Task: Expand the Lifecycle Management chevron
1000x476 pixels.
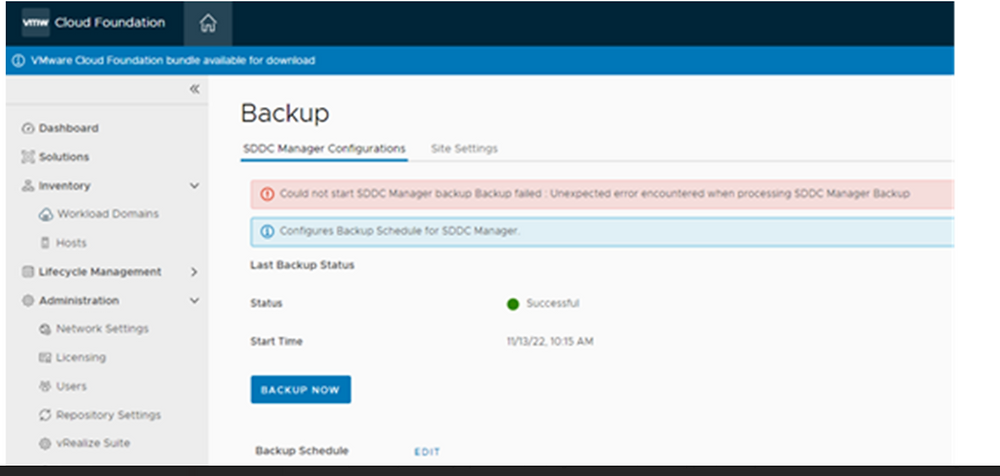Action: [195, 272]
